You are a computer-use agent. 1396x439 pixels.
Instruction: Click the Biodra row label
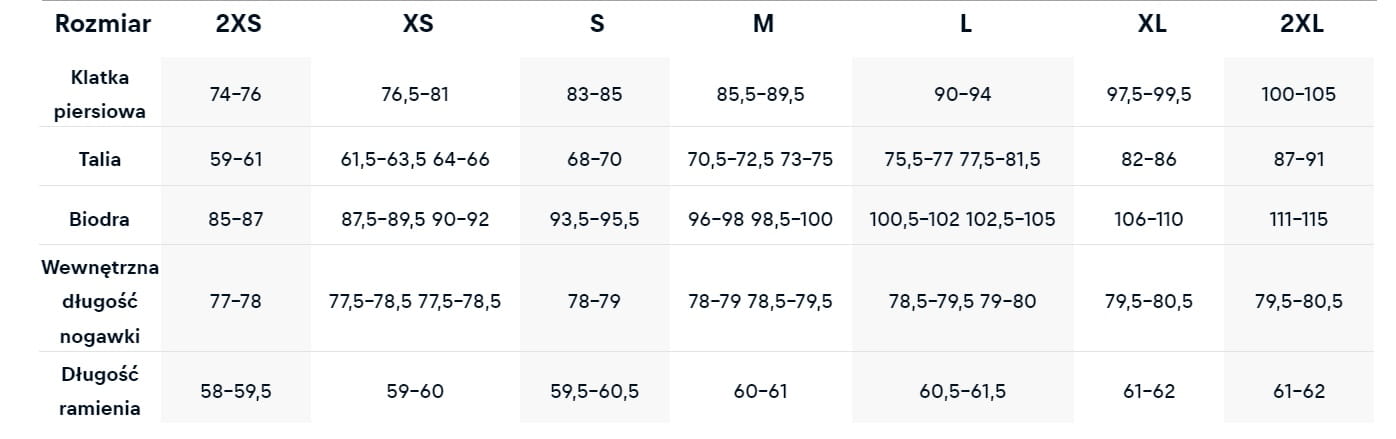[x=101, y=218]
